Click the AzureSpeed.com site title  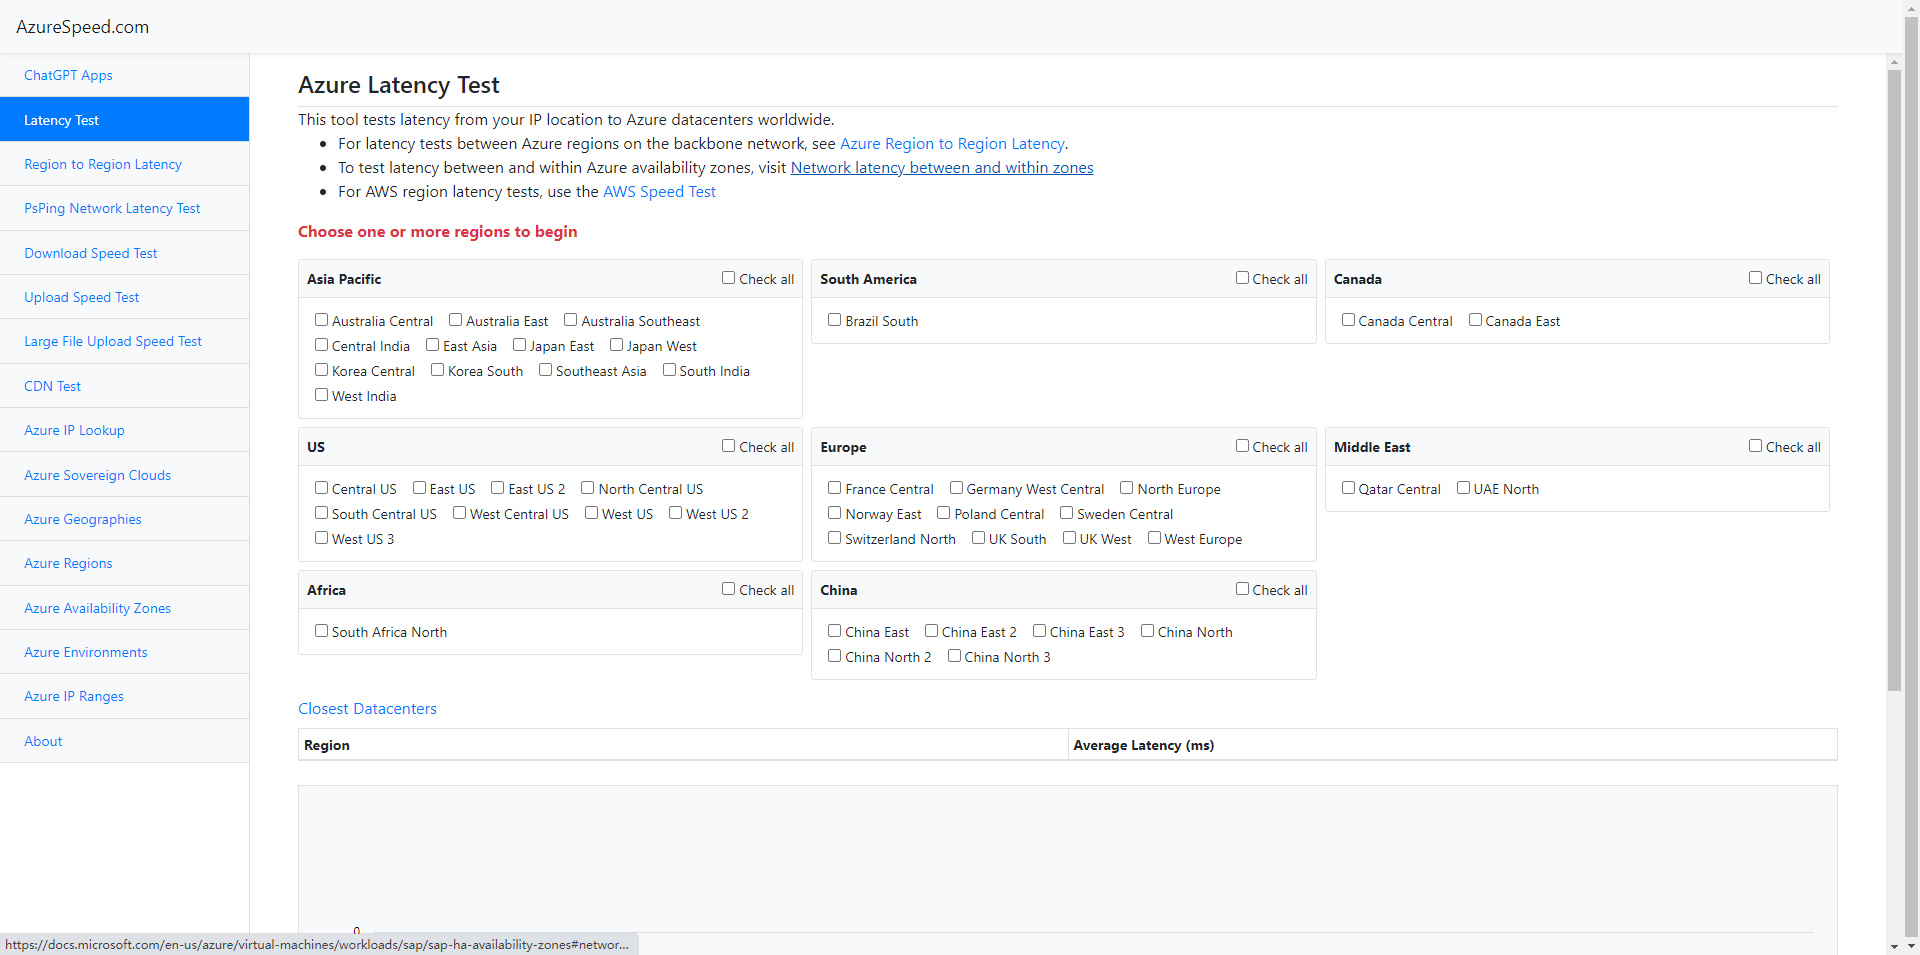pyautogui.click(x=82, y=27)
